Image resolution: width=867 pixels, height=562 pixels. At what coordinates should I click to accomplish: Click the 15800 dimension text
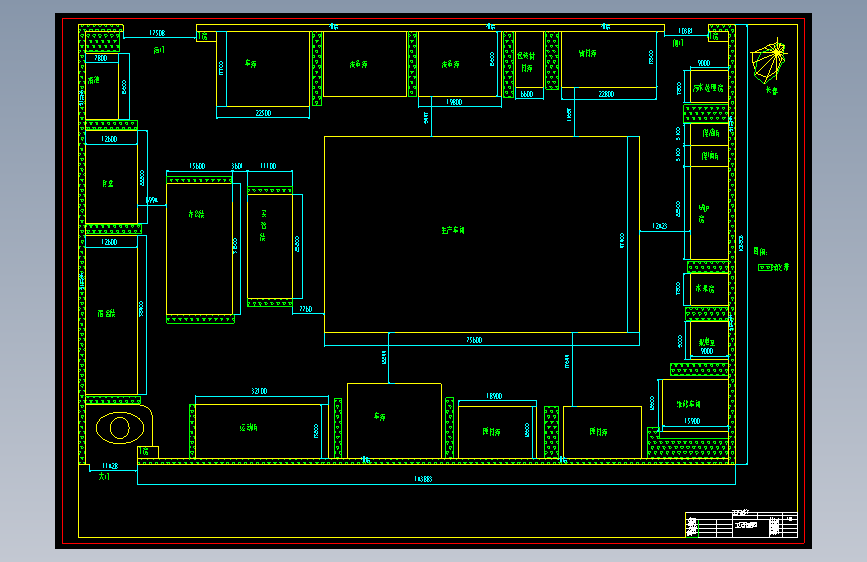[x=197, y=166]
